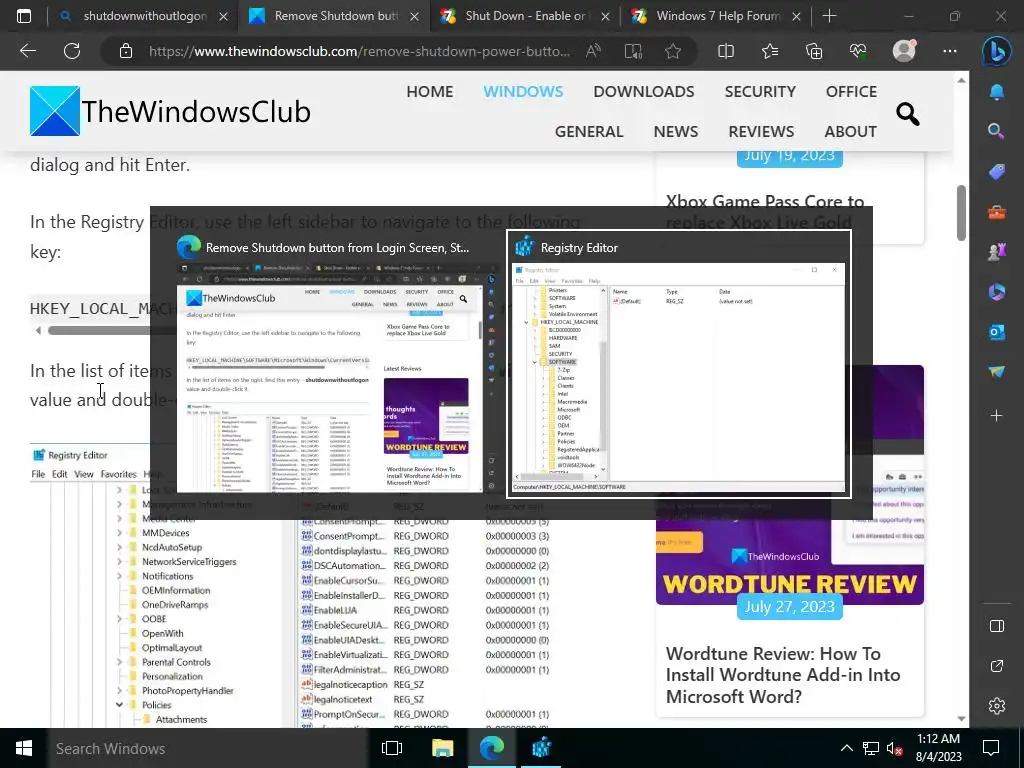Image resolution: width=1024 pixels, height=768 pixels.
Task: Open sidebar settings gear icon
Action: pos(997,706)
